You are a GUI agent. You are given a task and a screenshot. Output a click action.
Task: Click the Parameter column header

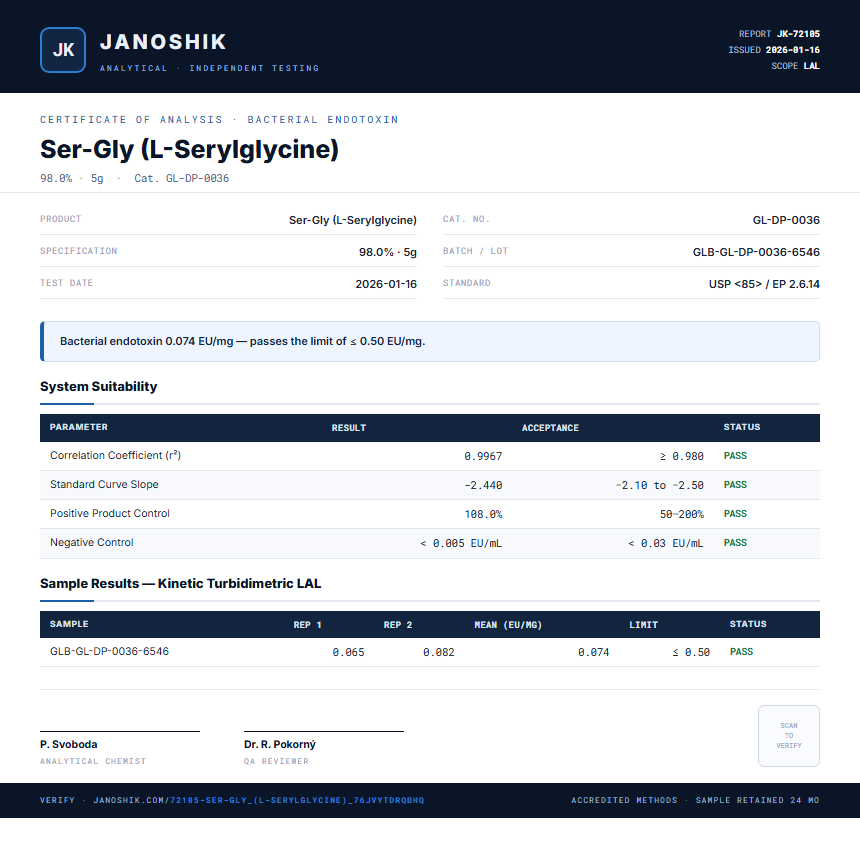78,427
